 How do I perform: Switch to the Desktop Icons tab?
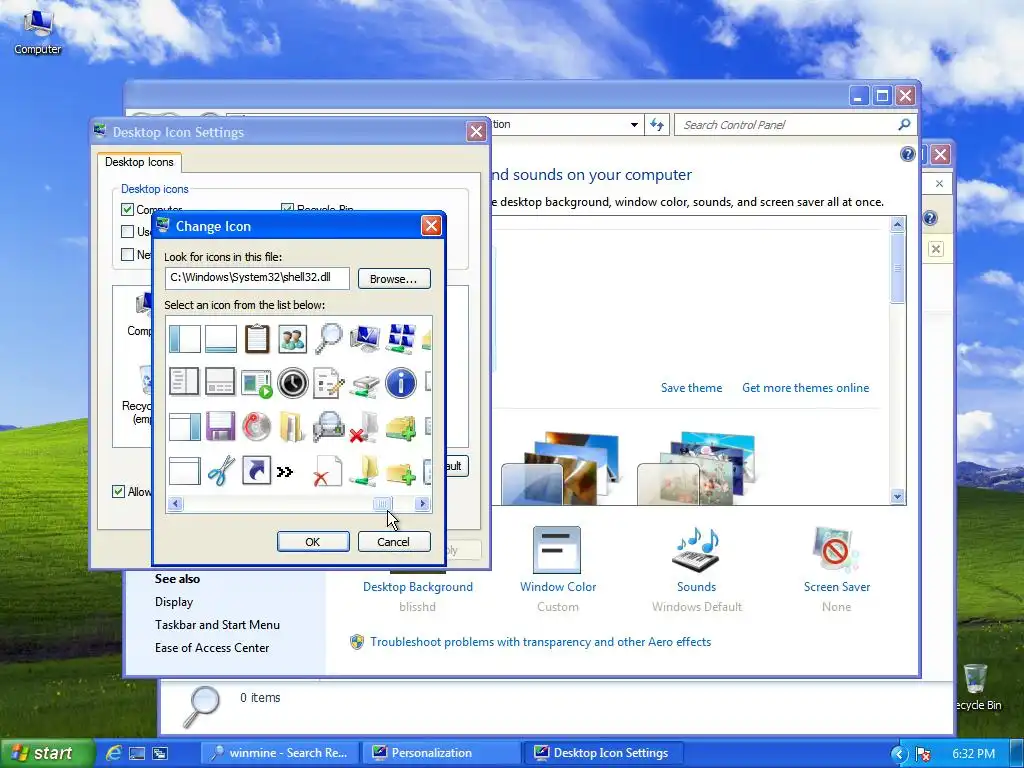pos(139,162)
